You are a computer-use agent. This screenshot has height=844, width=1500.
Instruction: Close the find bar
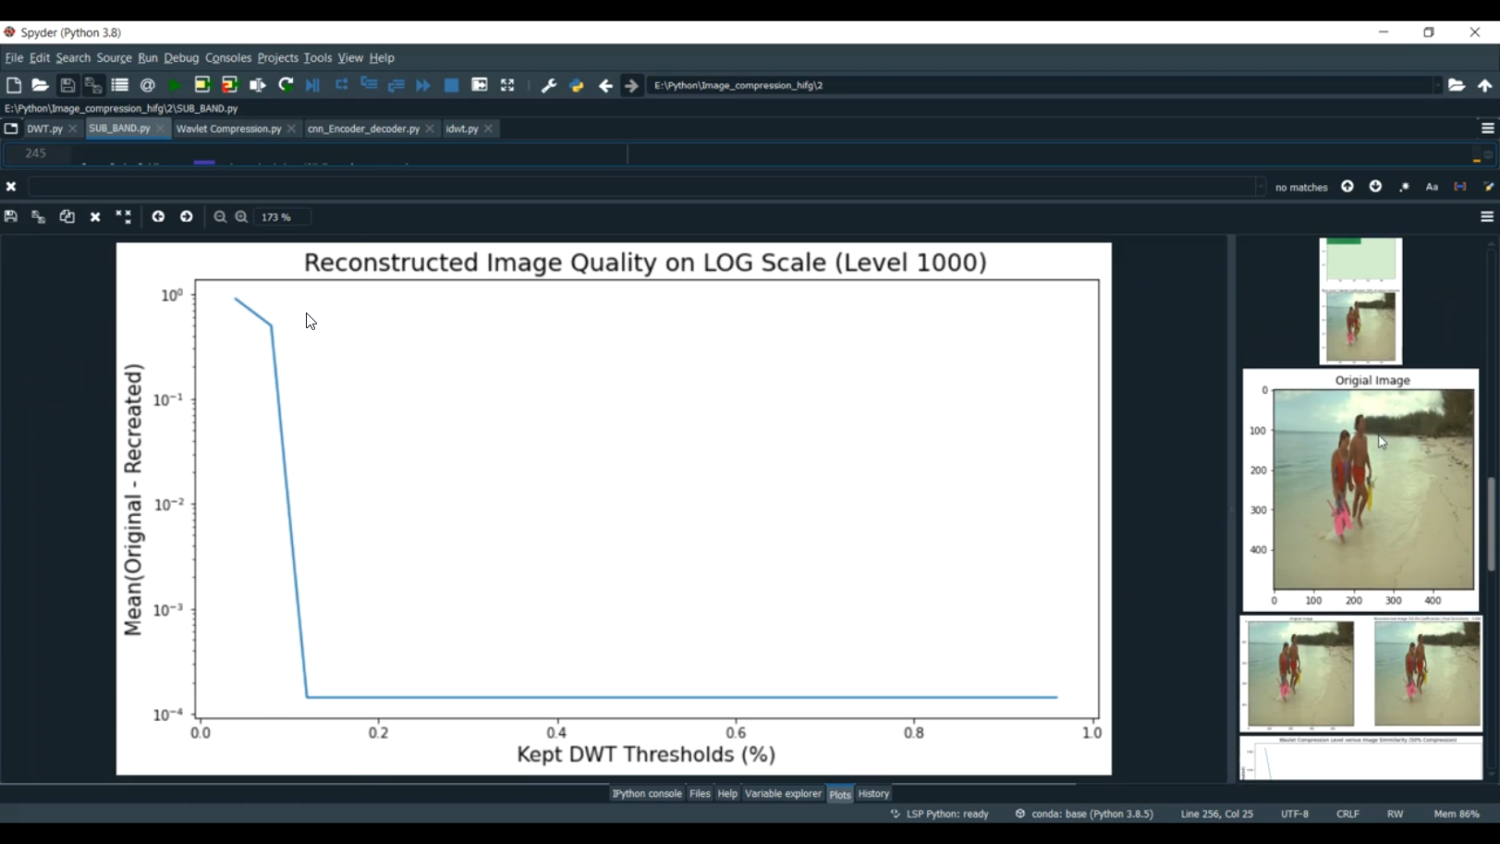coord(11,187)
